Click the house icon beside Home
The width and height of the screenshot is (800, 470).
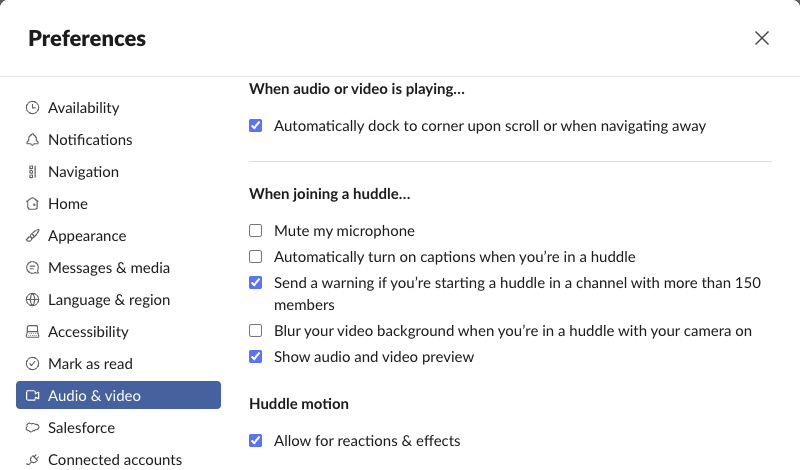[32, 204]
